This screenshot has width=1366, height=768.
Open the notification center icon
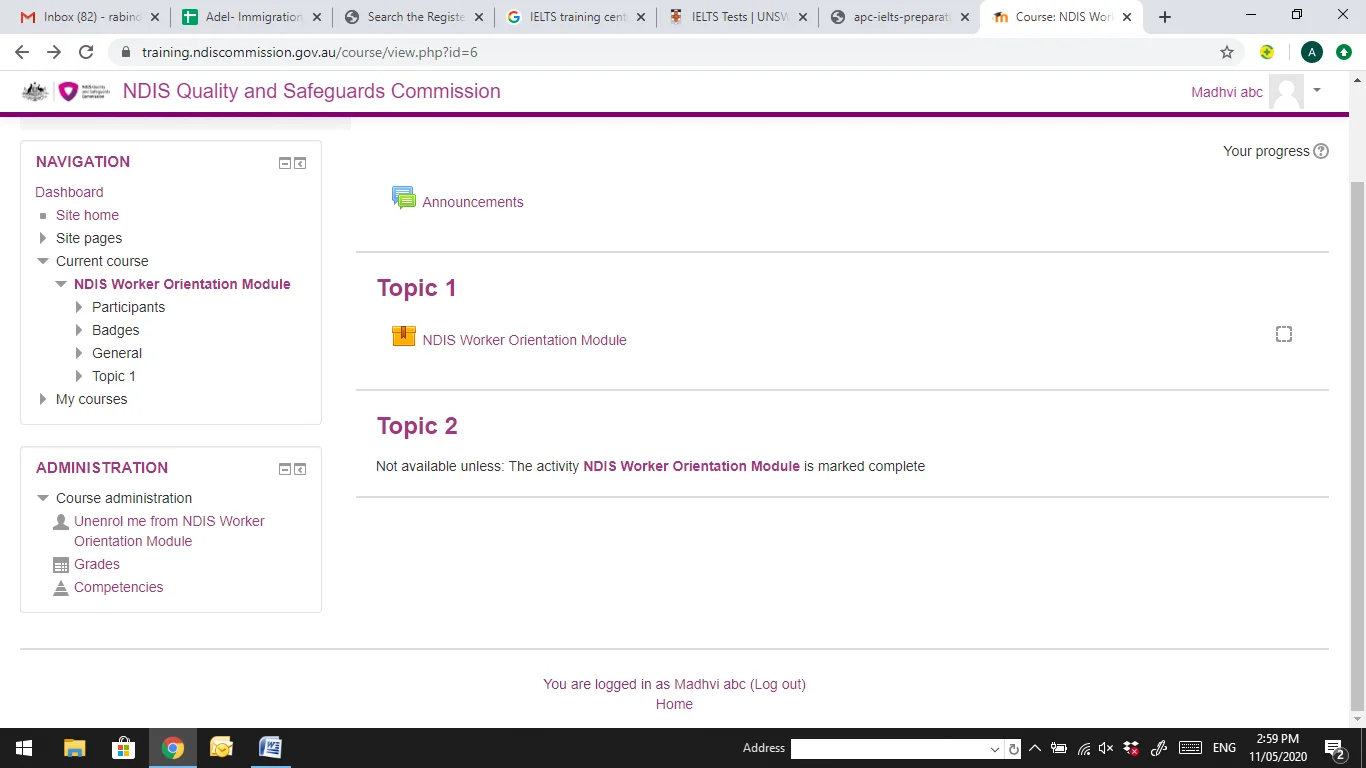tap(1334, 749)
